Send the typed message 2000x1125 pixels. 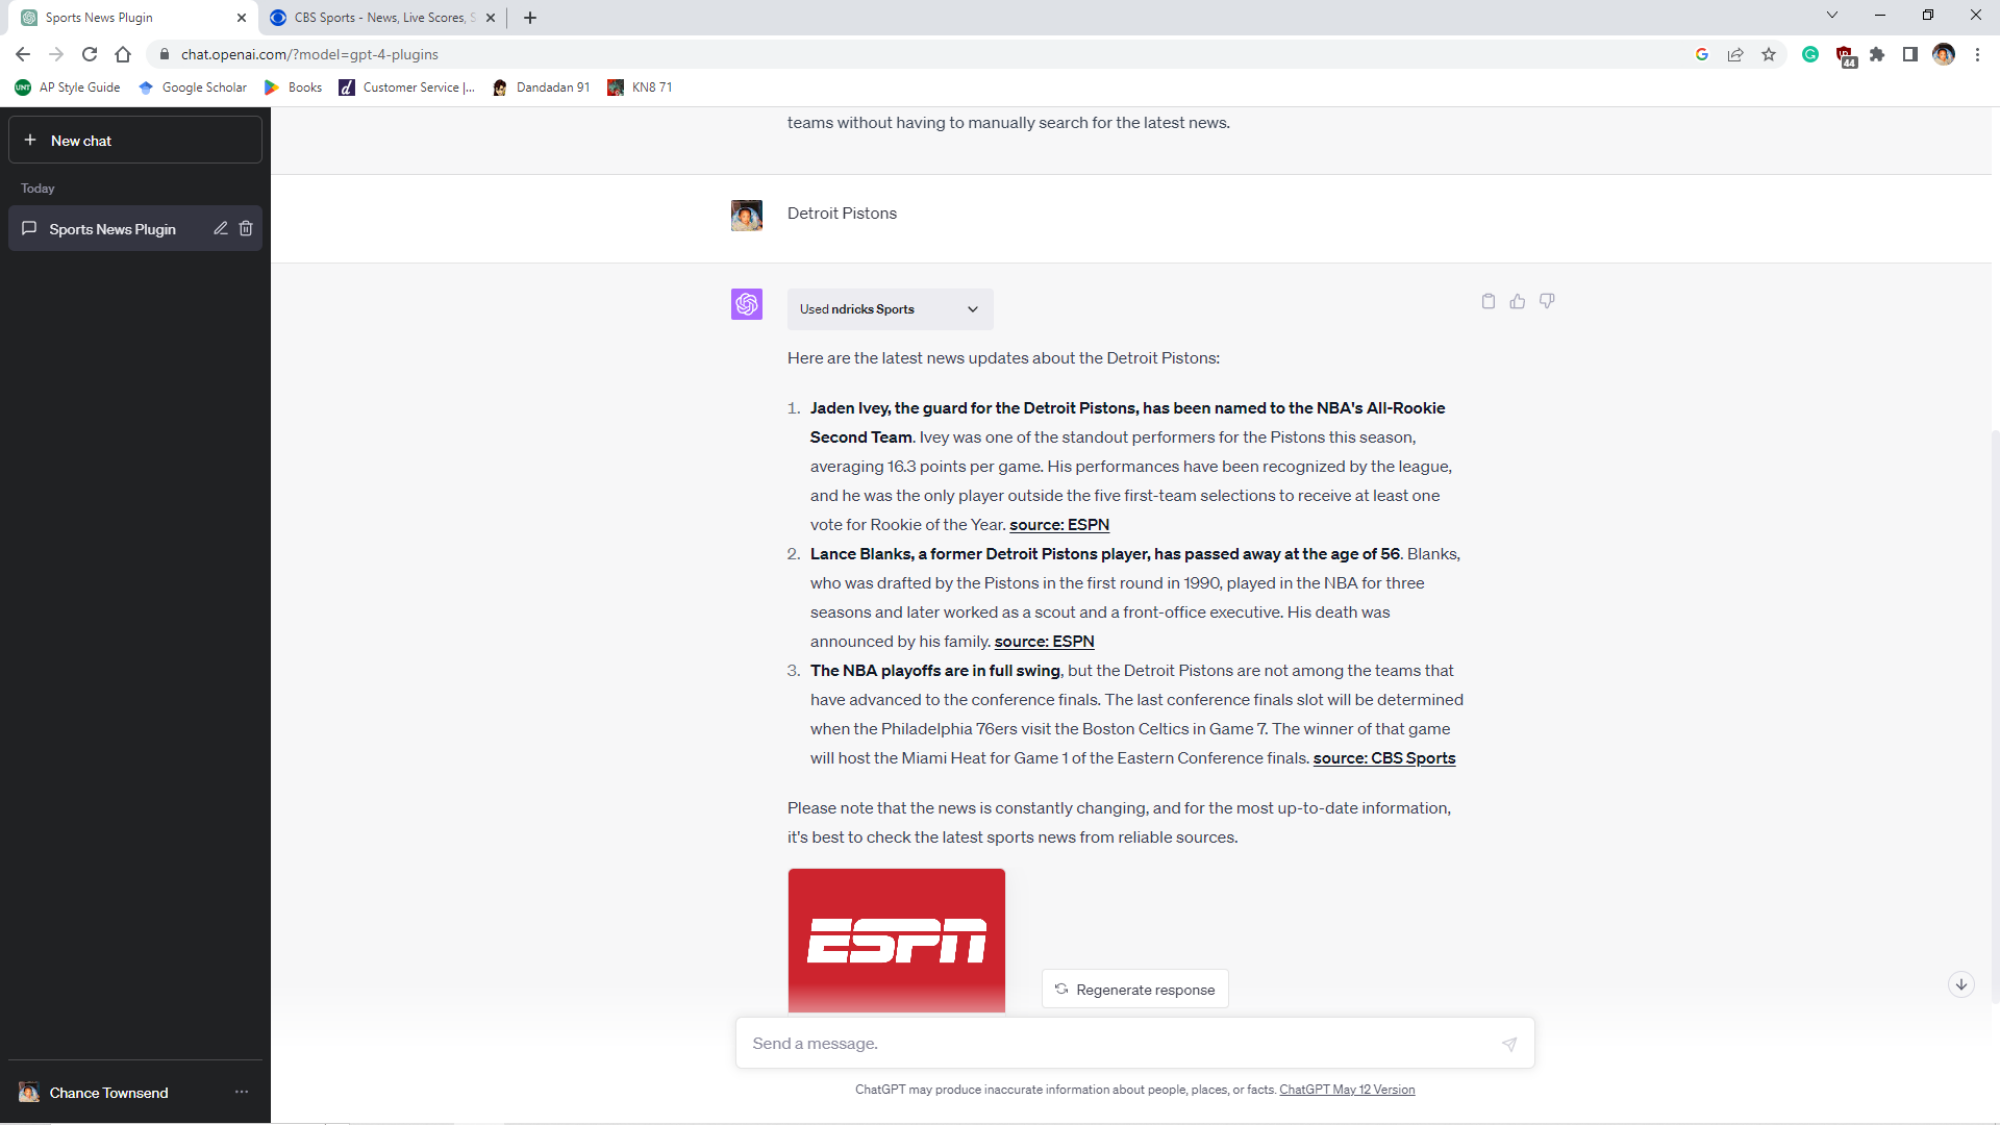(x=1509, y=1042)
